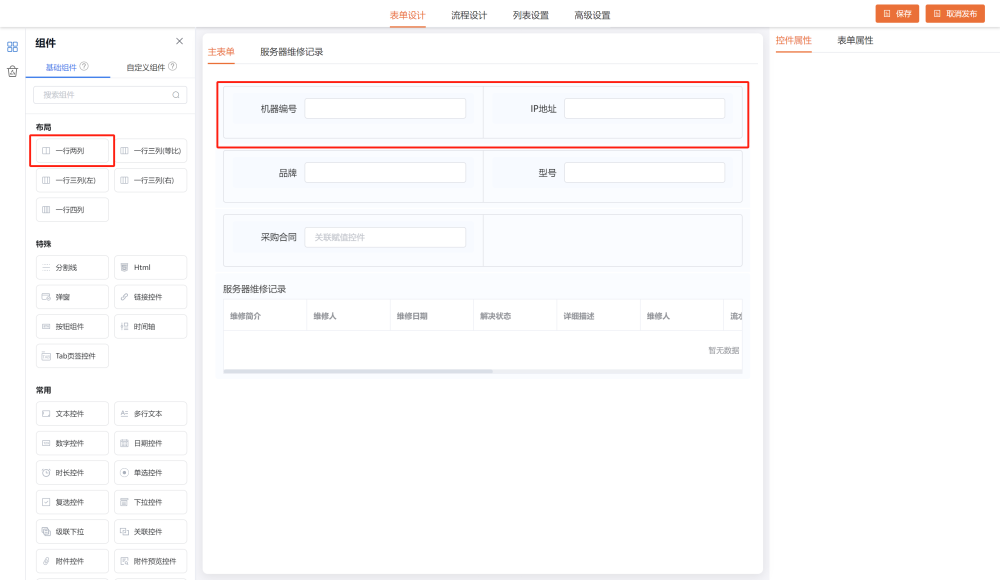Viewport: 1000px width, 580px height.
Task: Choose the 时间轴 timeline component
Action: 150,327
